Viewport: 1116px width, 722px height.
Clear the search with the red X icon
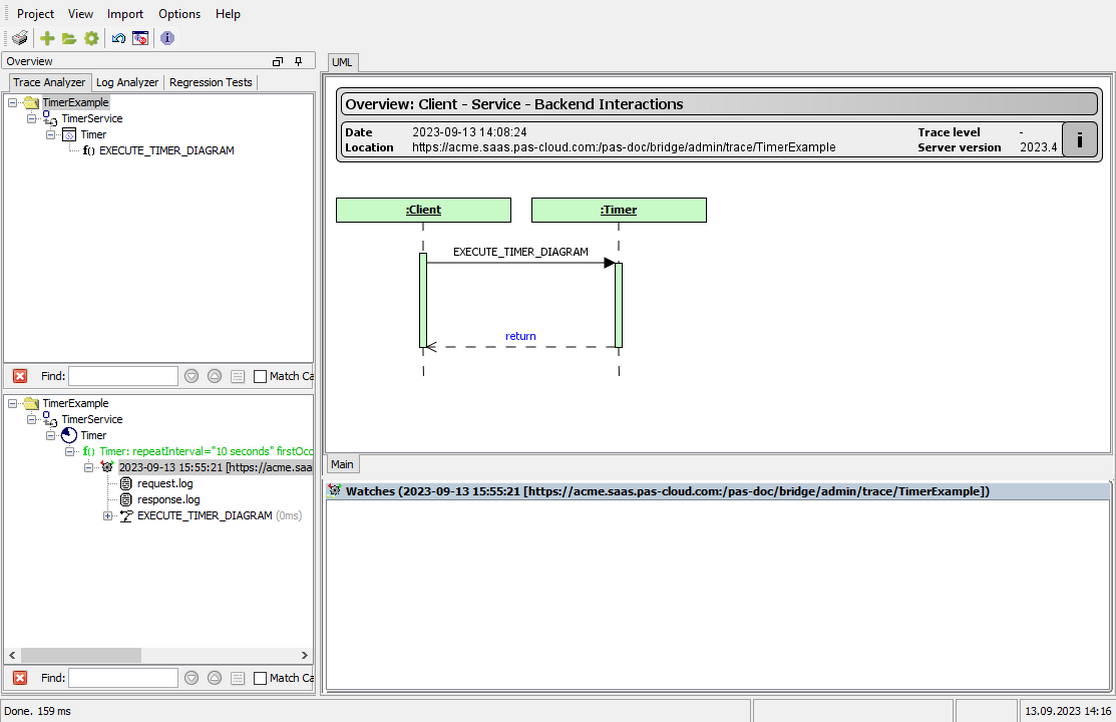pos(19,375)
